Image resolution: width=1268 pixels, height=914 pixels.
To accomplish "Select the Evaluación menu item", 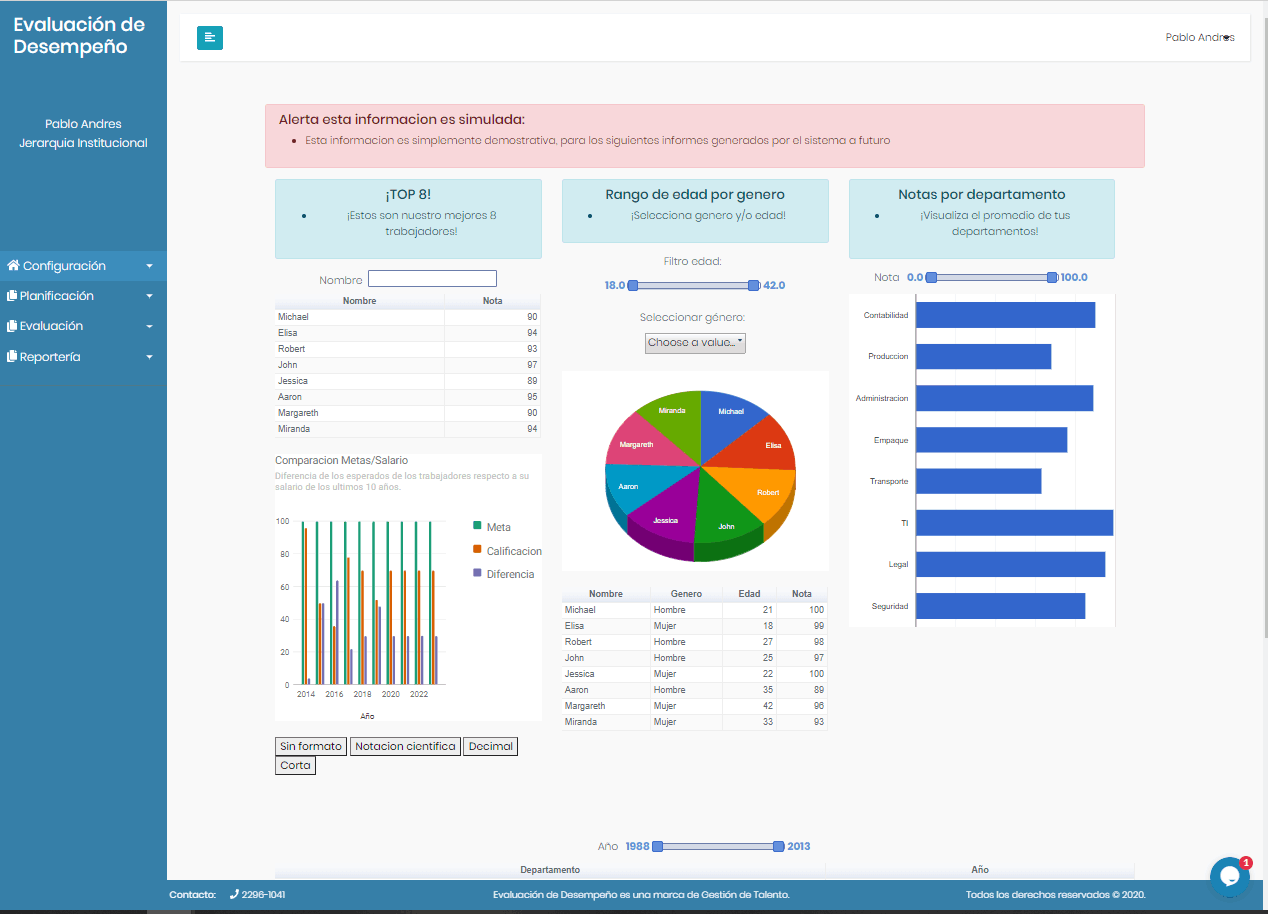I will click(51, 326).
